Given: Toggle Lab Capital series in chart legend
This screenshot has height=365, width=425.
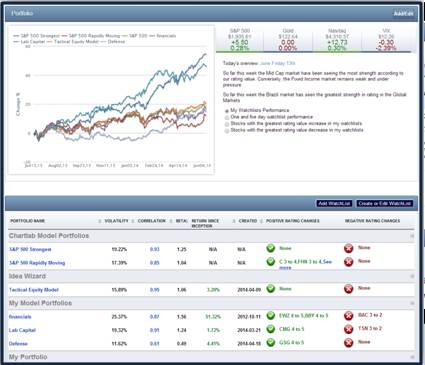Looking at the screenshot, I should [x=29, y=42].
